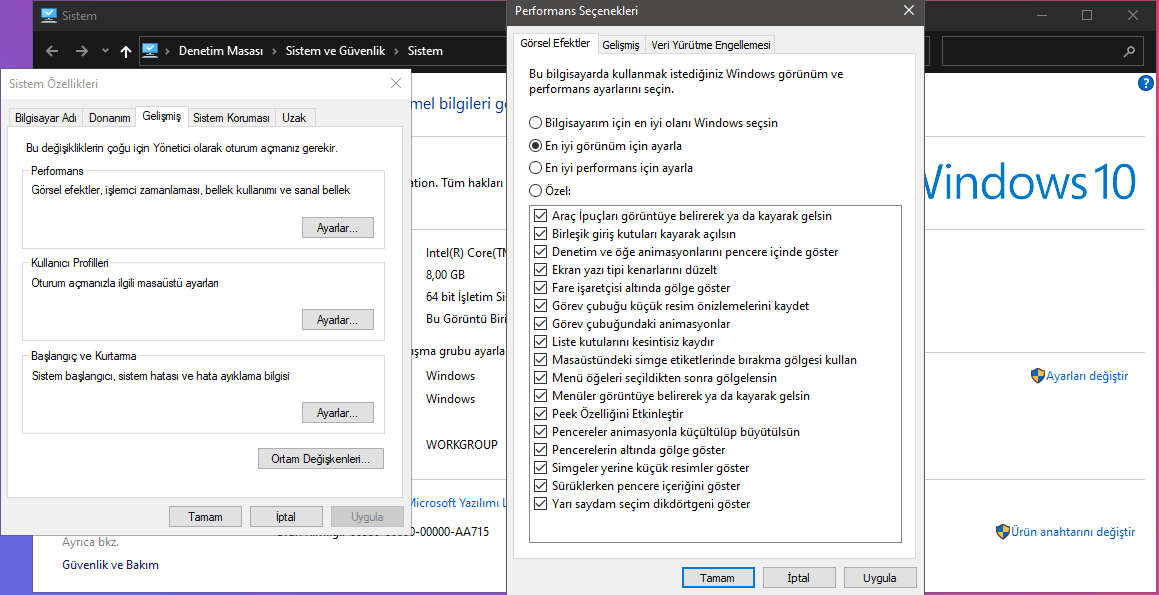
Task: Toggle 'Liste kutularını kesintisiz kaydır'
Action: coord(538,342)
